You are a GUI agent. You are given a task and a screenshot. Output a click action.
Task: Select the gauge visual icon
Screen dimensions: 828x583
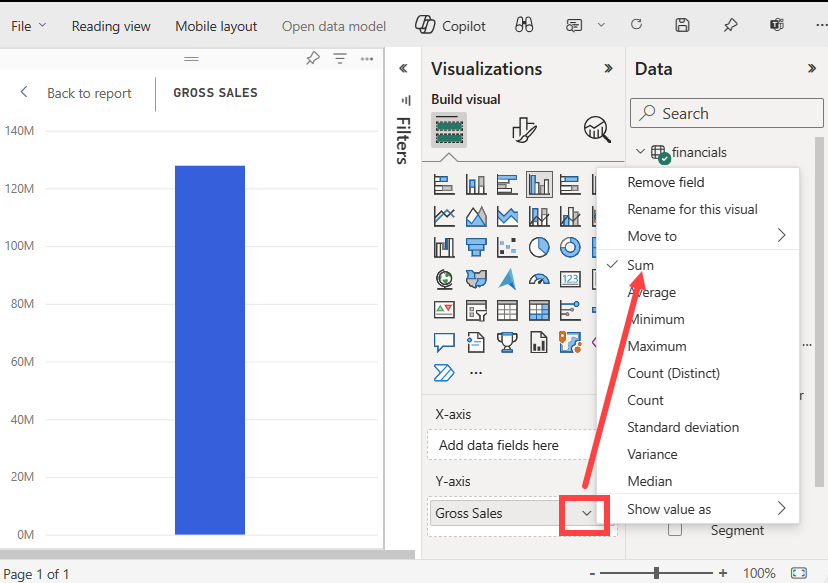(x=540, y=279)
